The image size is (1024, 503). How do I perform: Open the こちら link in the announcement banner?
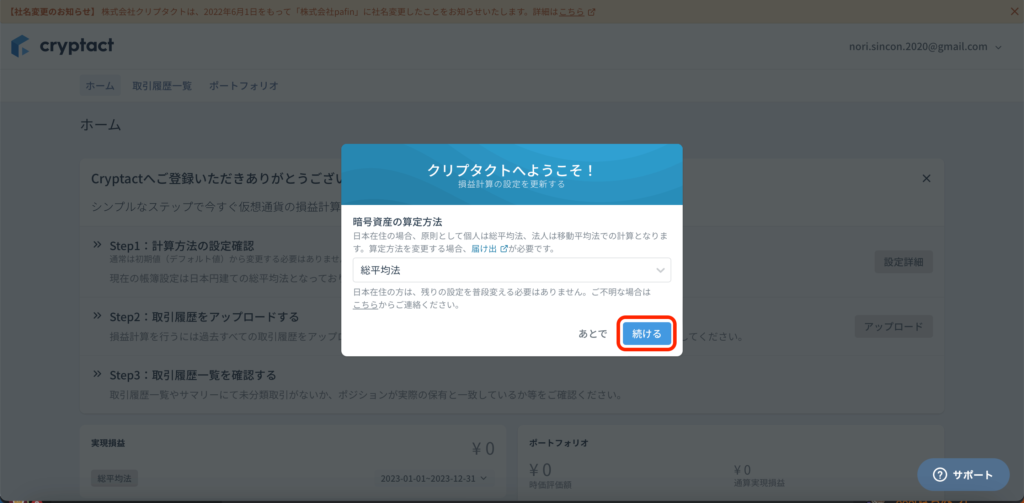[572, 12]
